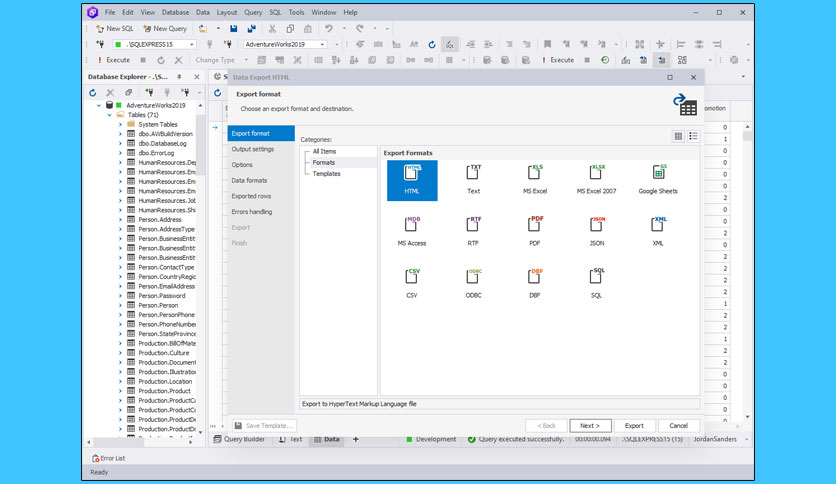Click the Save All toolbar icon
836x484 pixels.
point(252,29)
